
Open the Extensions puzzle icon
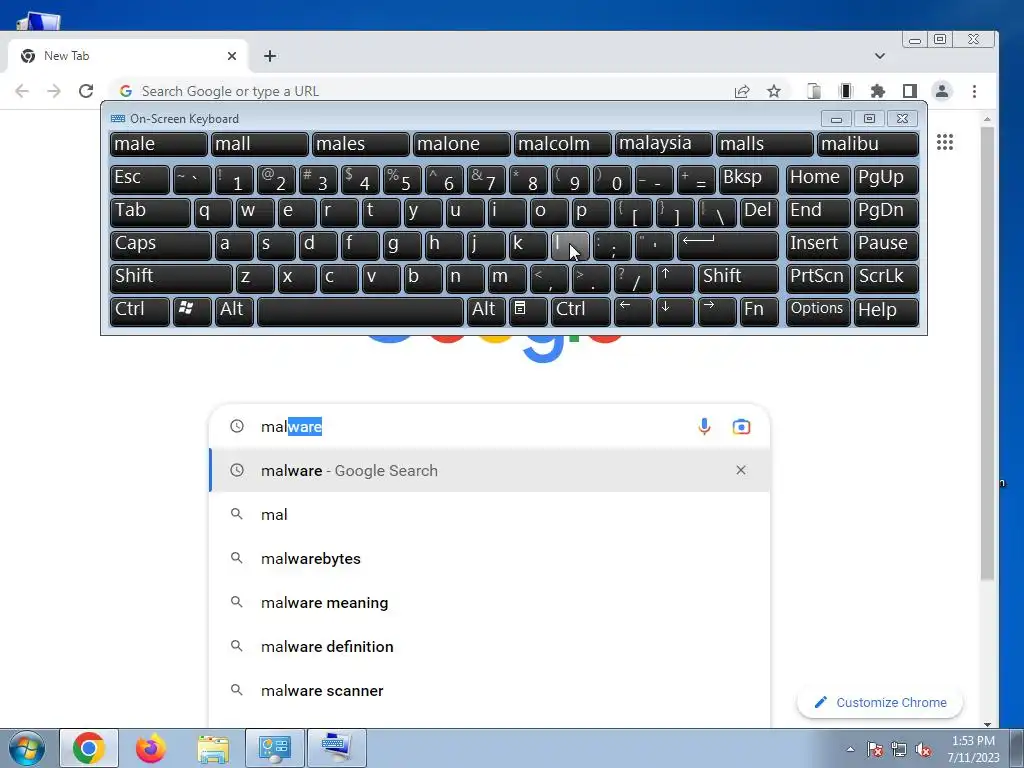pyautogui.click(x=878, y=91)
